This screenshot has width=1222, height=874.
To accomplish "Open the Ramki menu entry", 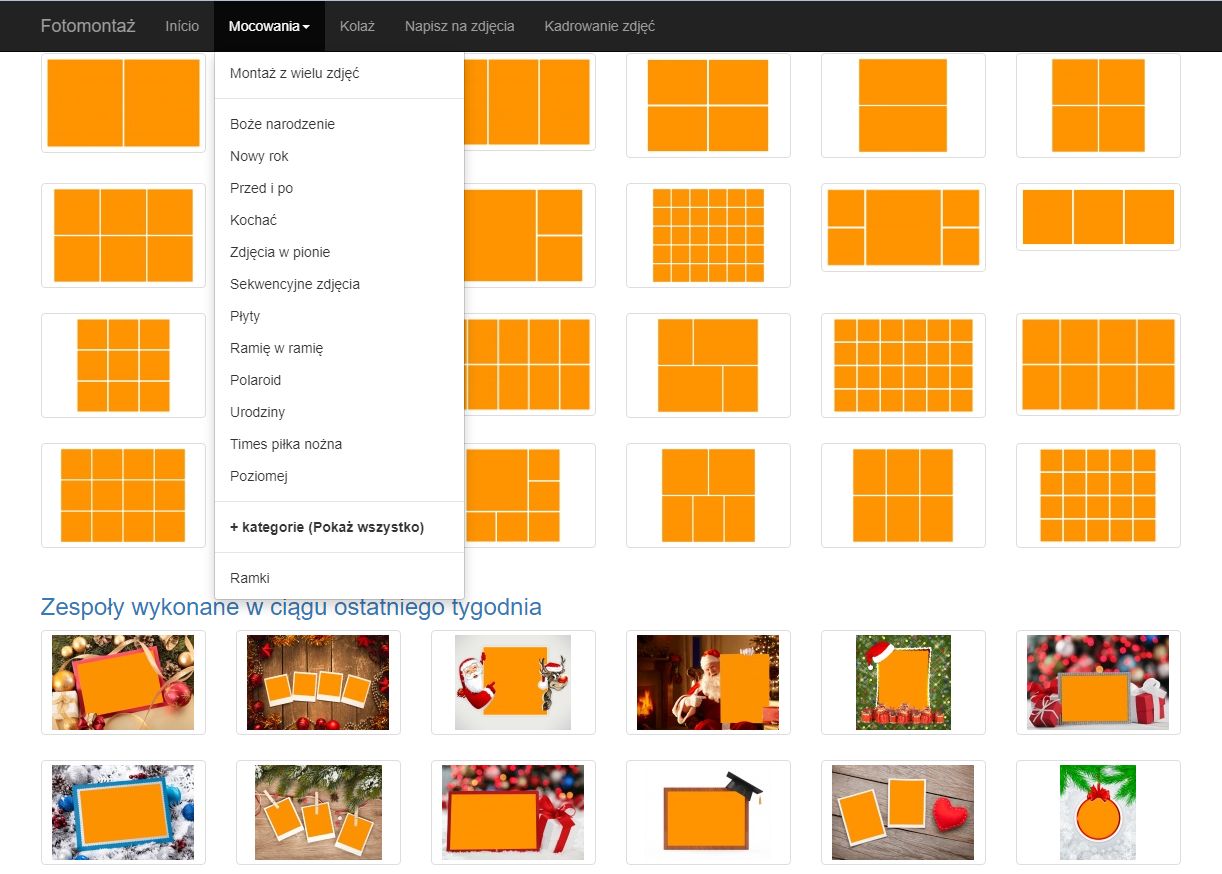I will click(x=339, y=578).
